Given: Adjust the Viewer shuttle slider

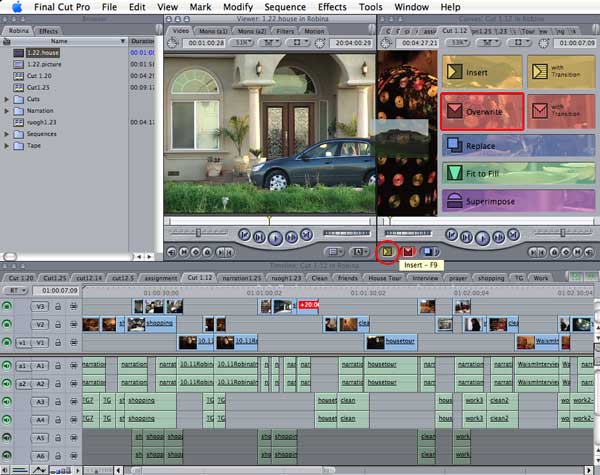Looking at the screenshot, I should (x=198, y=232).
